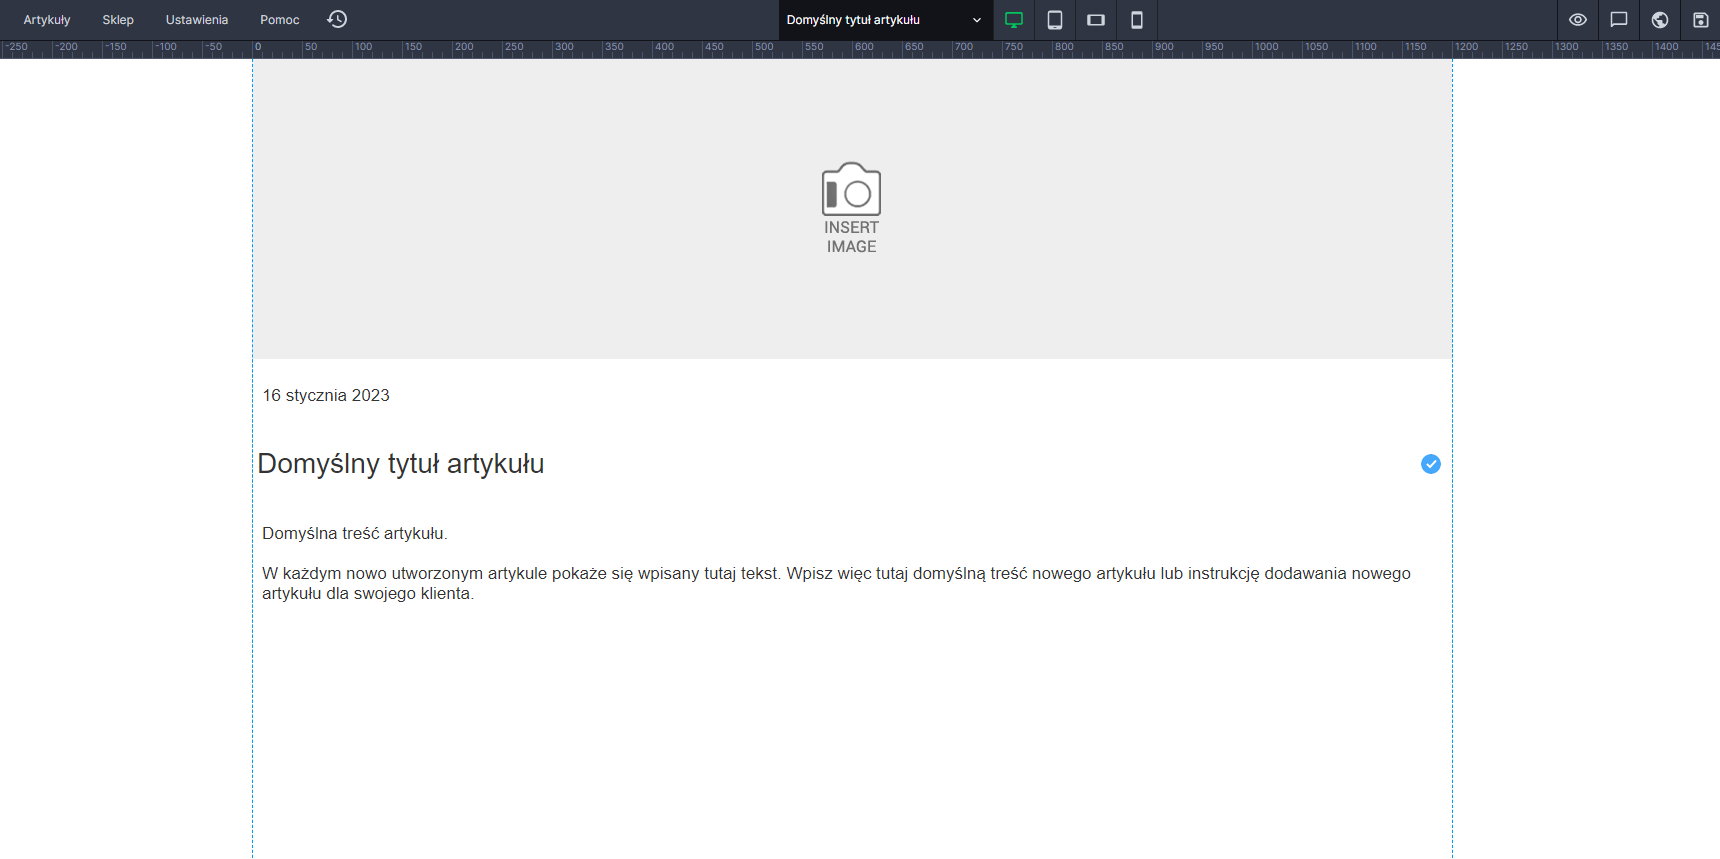
Task: Click the globe publish icon
Action: (x=1660, y=20)
